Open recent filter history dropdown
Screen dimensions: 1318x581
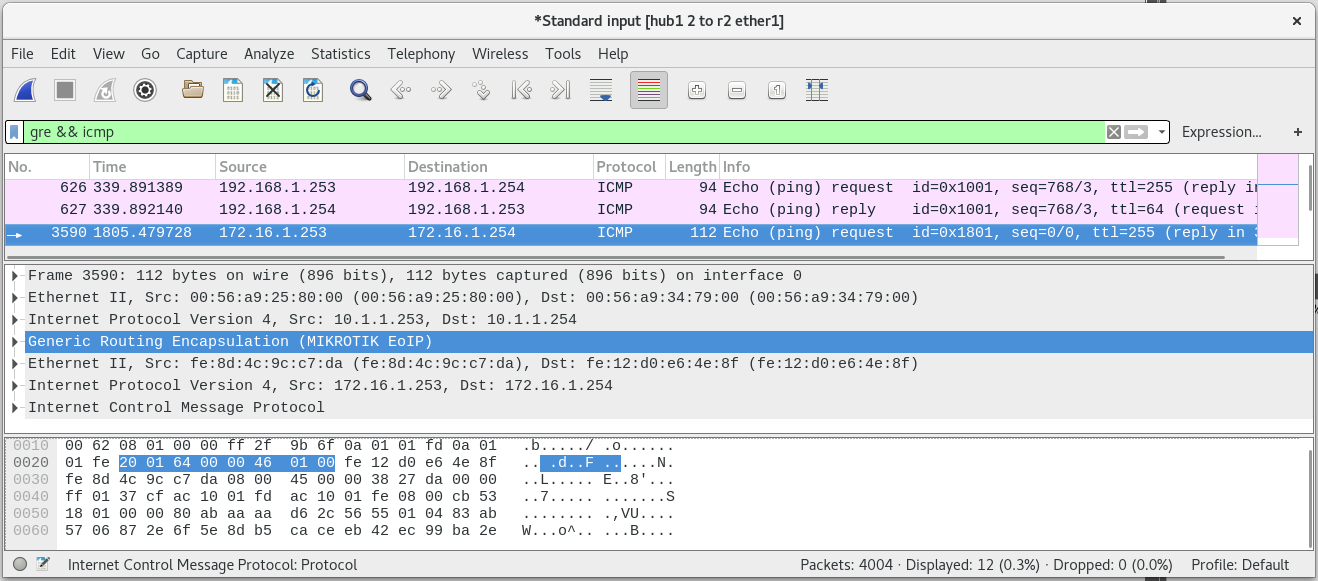(1161, 132)
